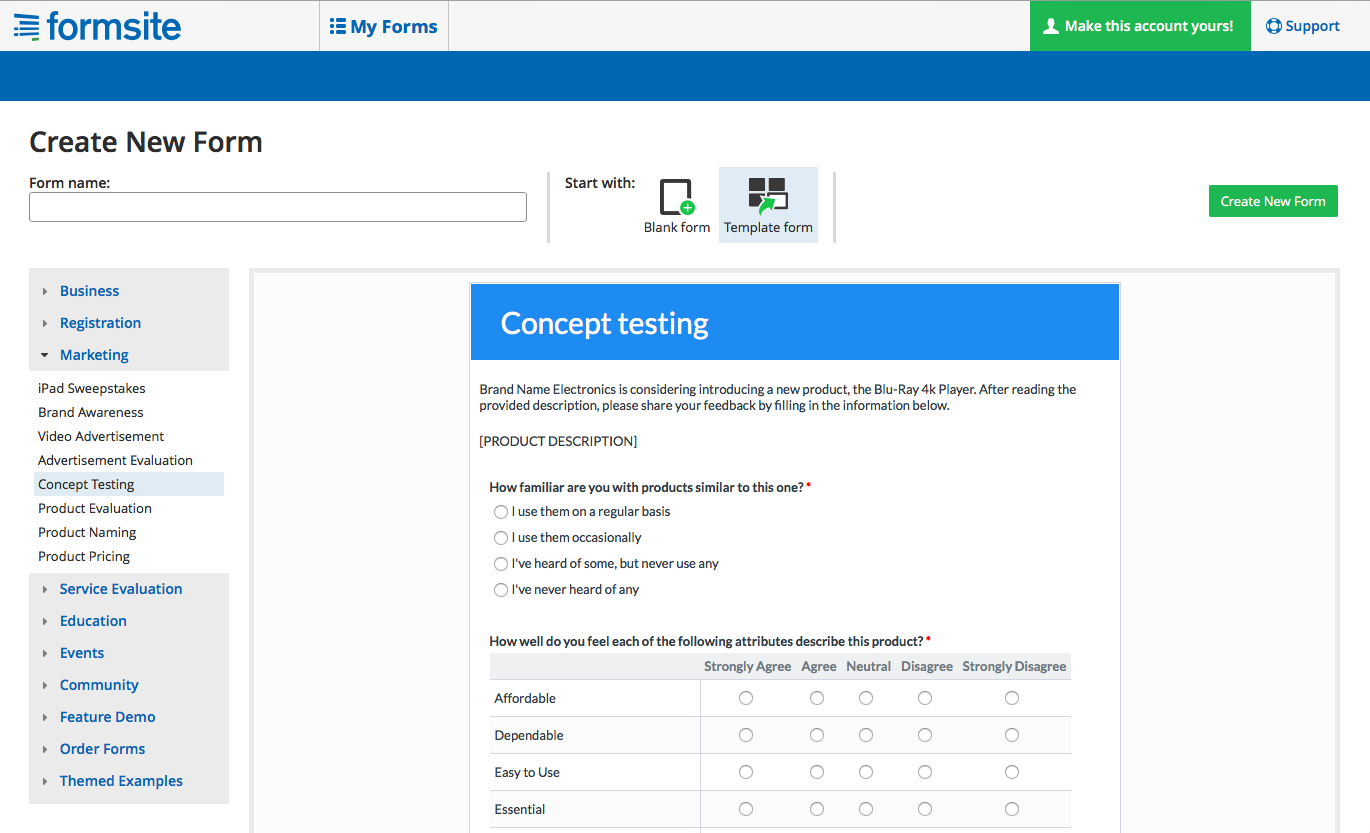
Task: Click the '[PRODUCT DESCRIPTION]' placeholder text
Action: point(558,441)
